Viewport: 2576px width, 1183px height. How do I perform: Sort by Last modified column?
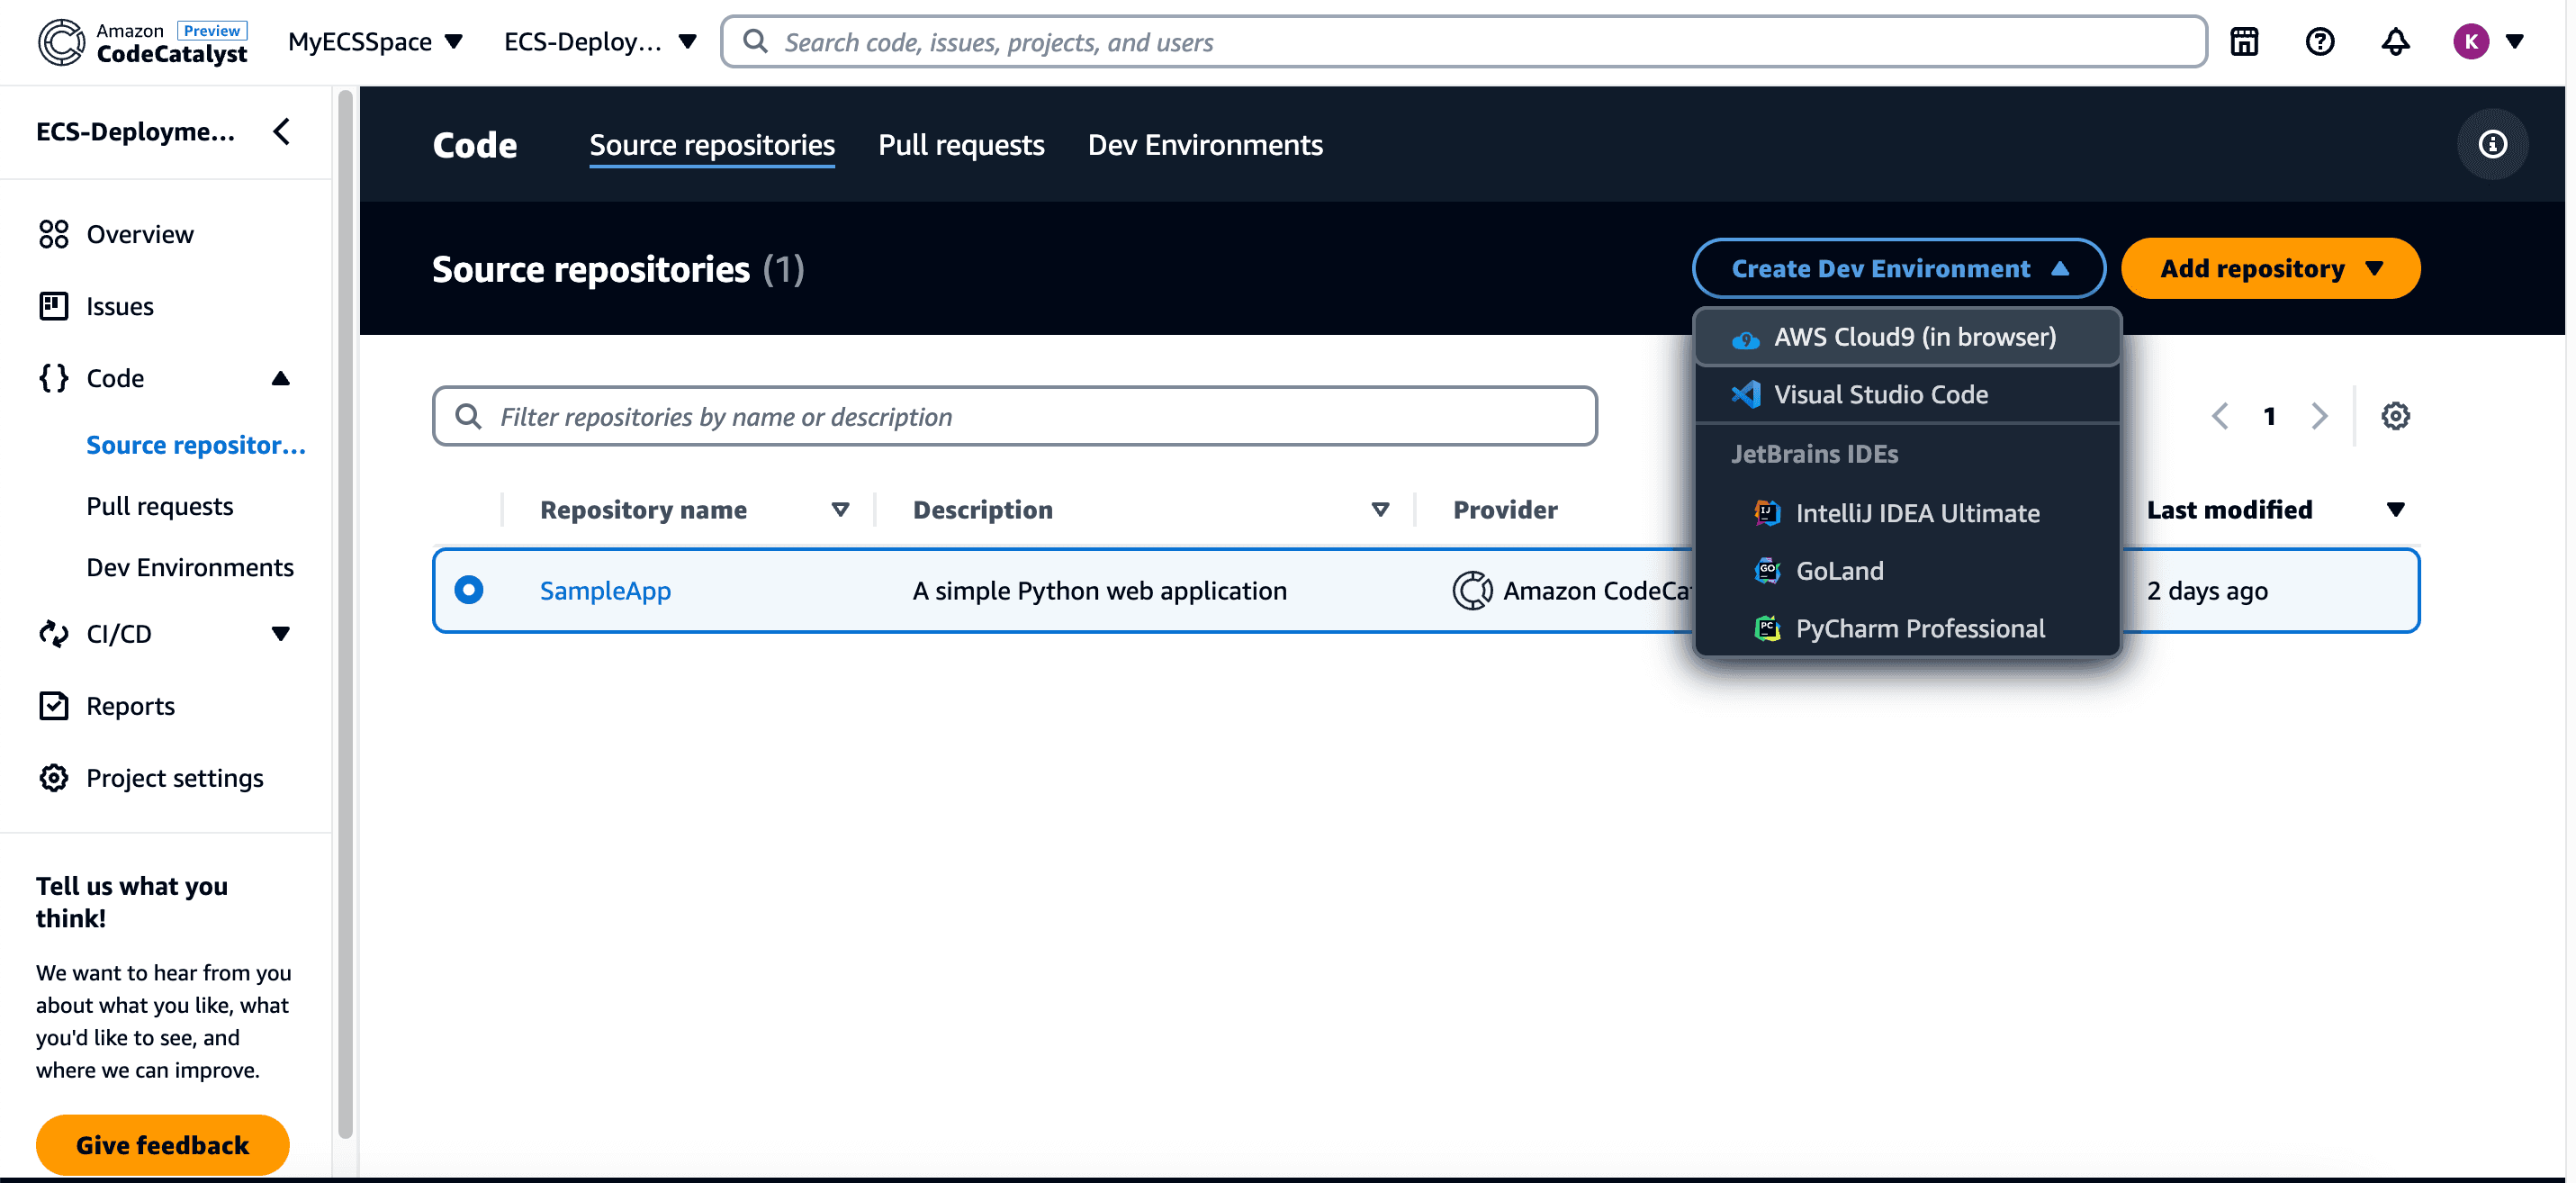point(2395,510)
